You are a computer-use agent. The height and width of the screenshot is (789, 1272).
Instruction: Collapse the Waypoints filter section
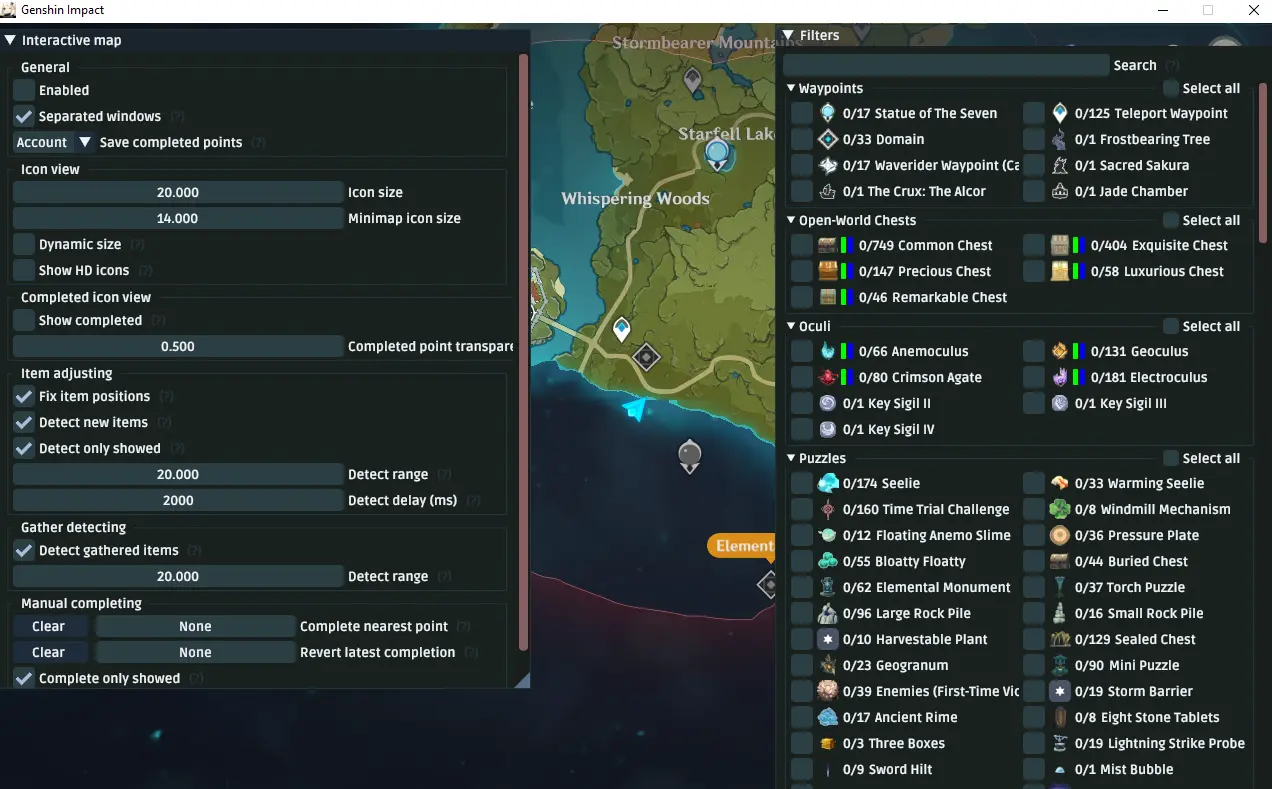[x=792, y=89]
